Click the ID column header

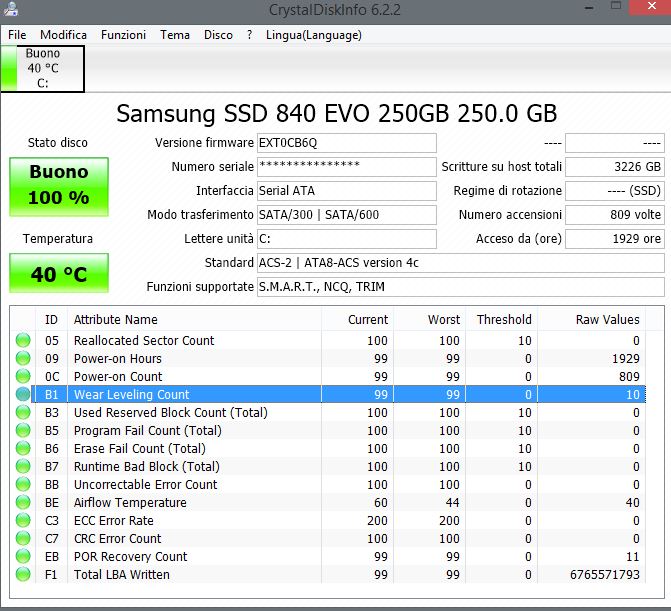(x=51, y=320)
